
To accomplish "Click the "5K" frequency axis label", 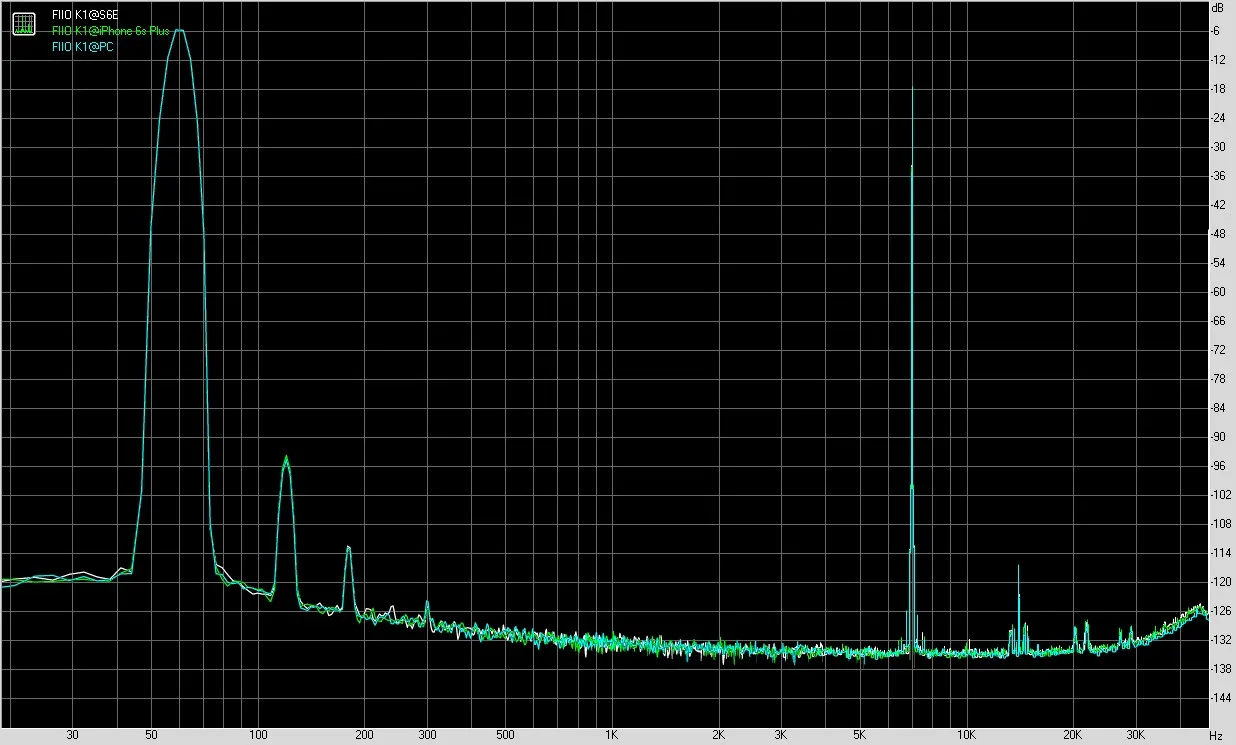I will click(860, 735).
